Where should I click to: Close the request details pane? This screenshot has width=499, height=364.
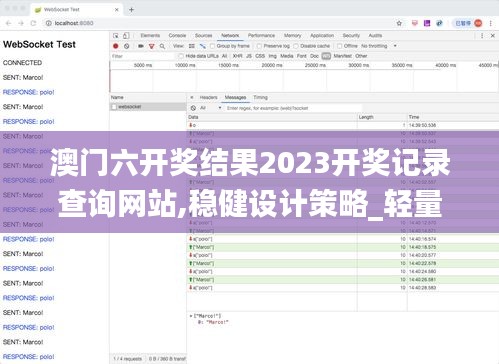click(x=192, y=97)
